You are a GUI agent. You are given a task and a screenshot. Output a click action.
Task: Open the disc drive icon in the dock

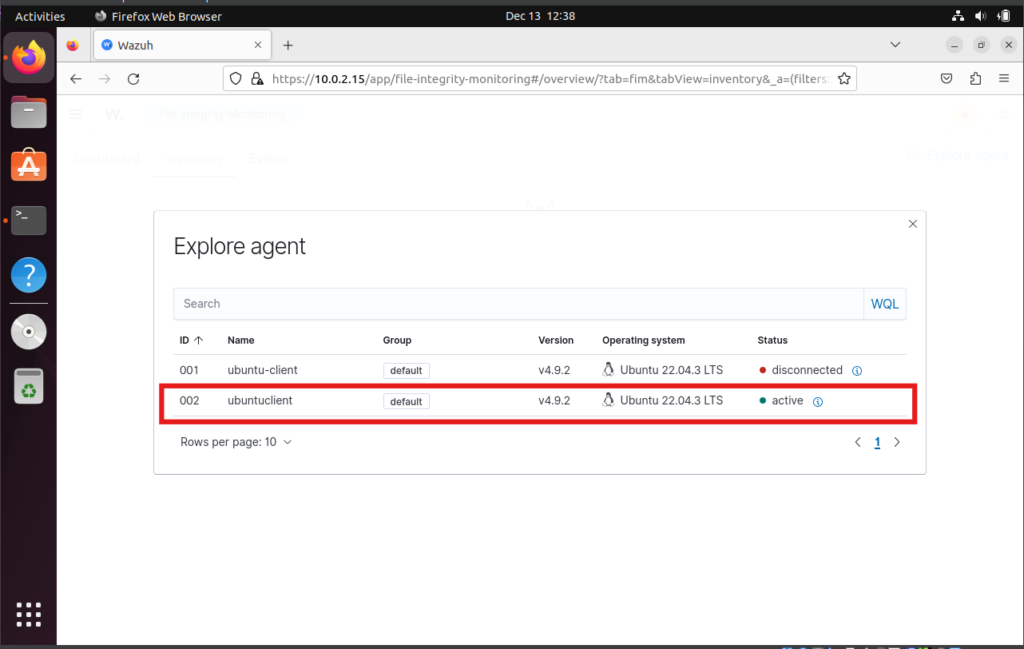[29, 332]
